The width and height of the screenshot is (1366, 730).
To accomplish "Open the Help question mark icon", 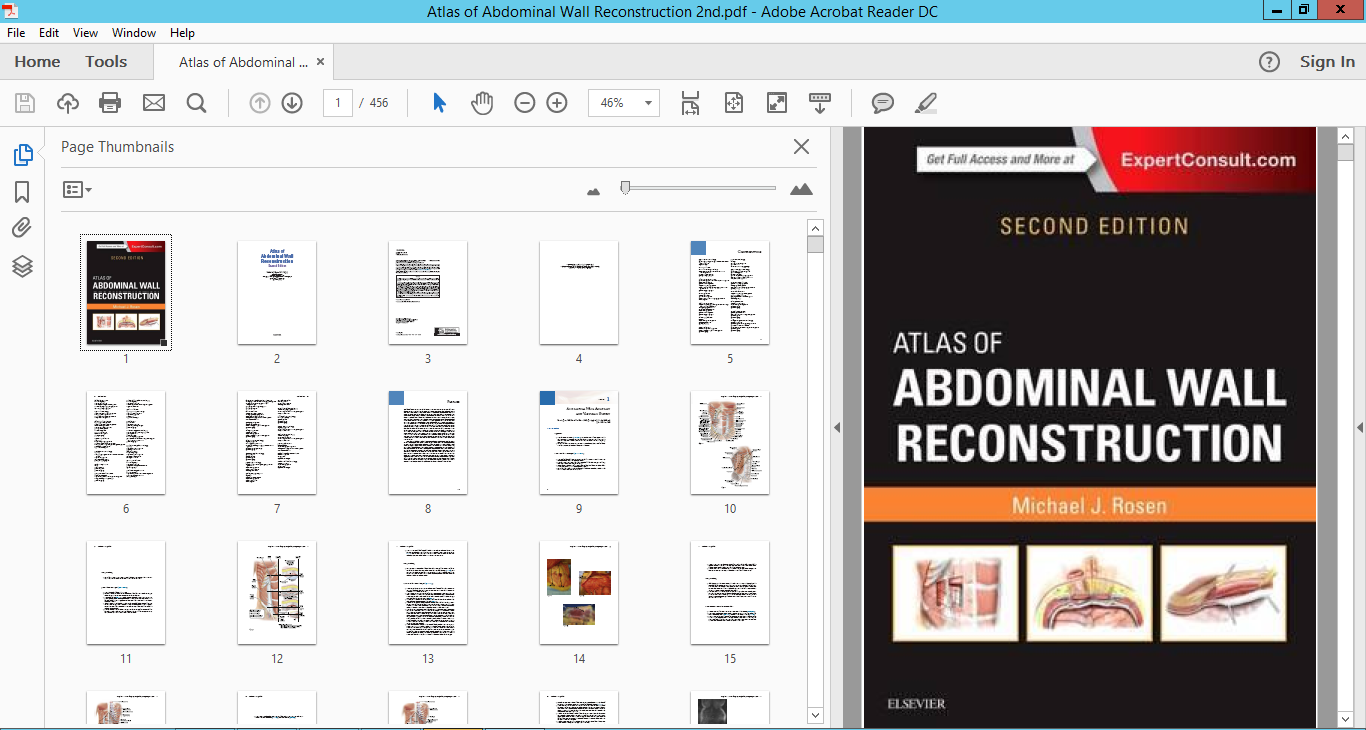I will point(1269,62).
